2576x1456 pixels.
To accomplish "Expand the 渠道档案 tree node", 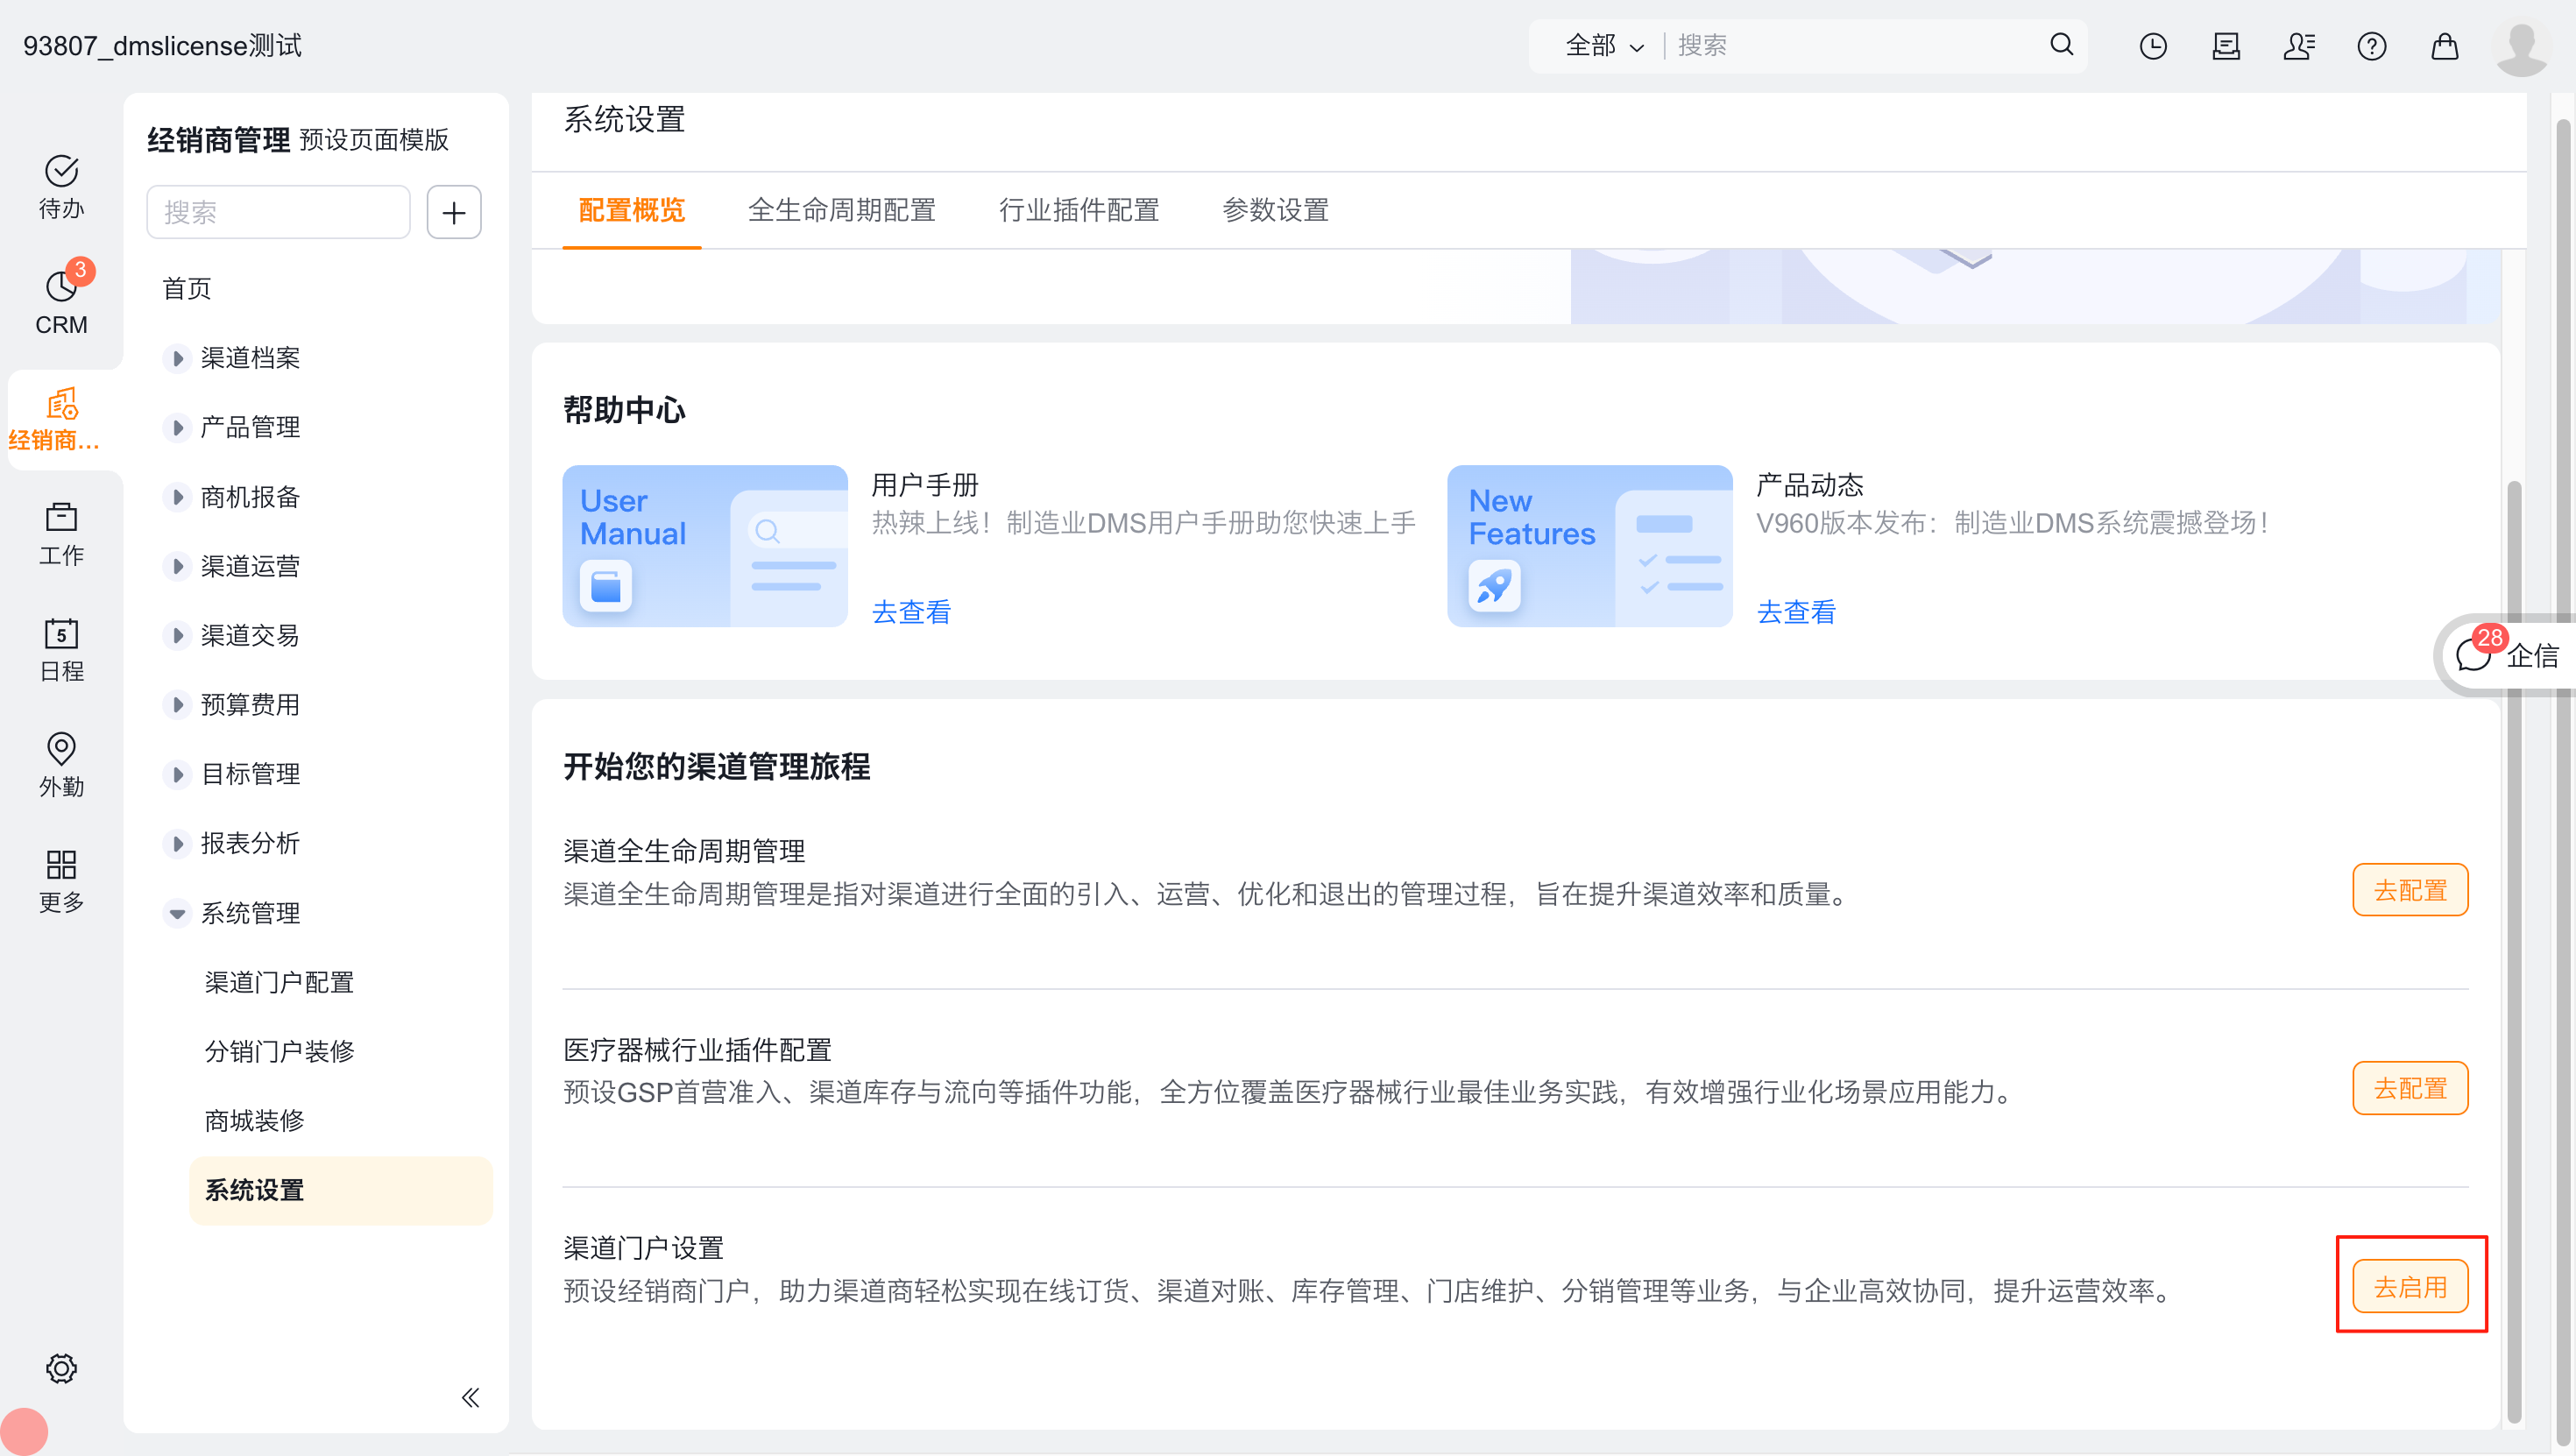I will tap(177, 358).
